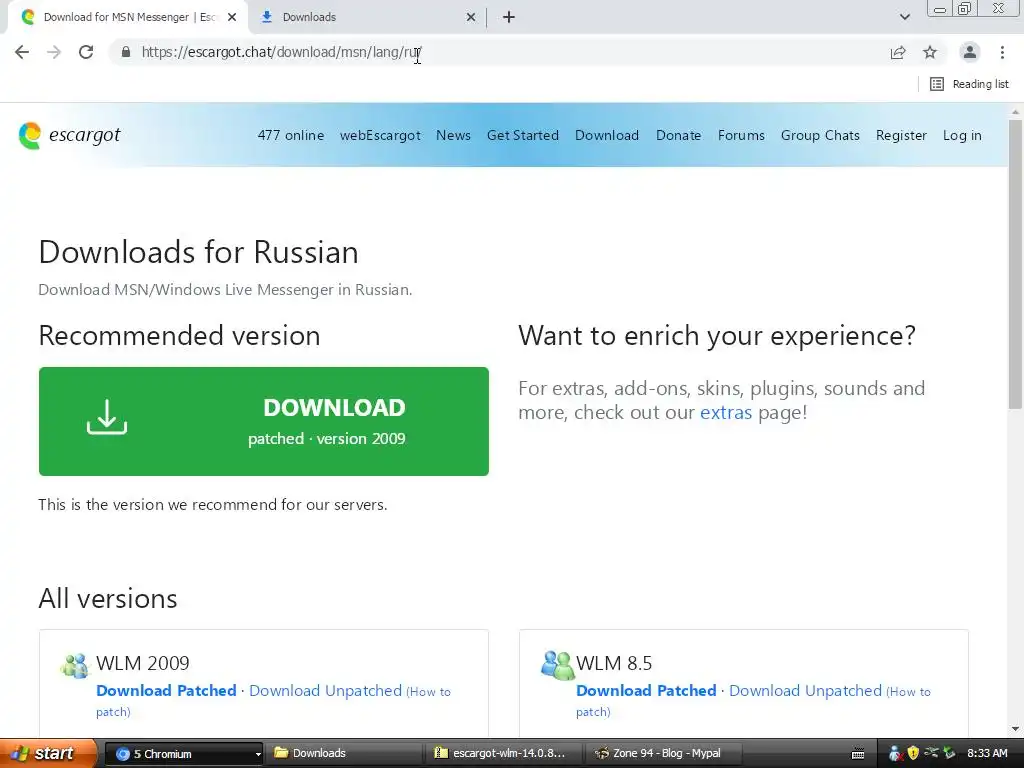
Task: Open the browser profile avatar
Action: point(970,52)
